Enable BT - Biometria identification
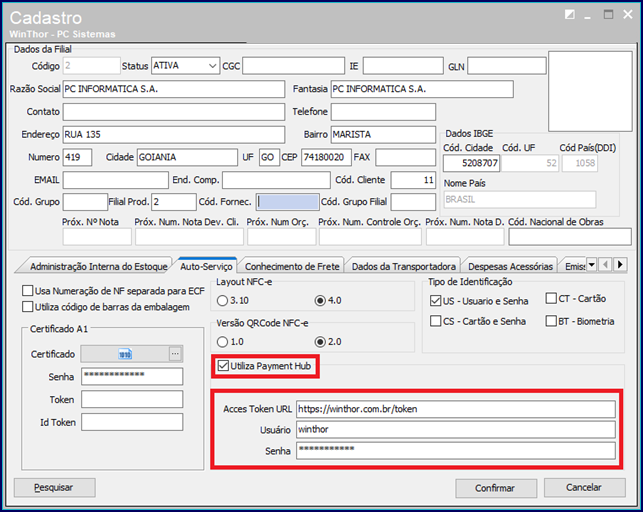This screenshot has height=512, width=643. (551, 321)
